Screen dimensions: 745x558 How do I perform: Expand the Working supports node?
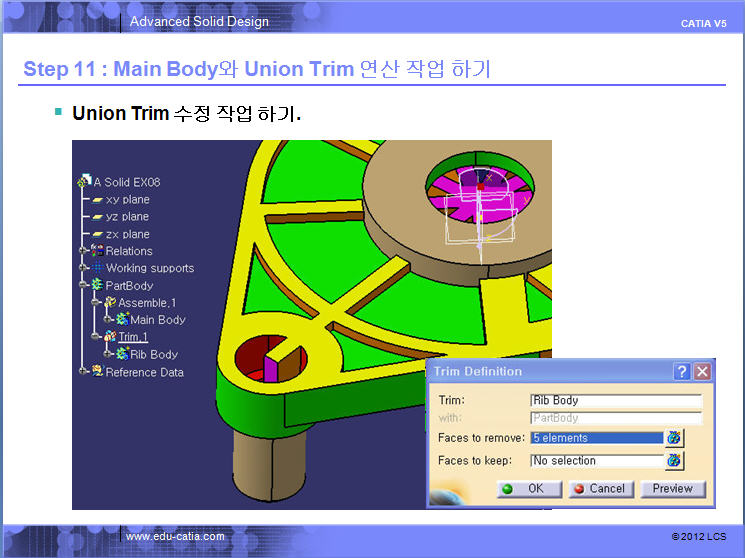pyautogui.click(x=84, y=268)
